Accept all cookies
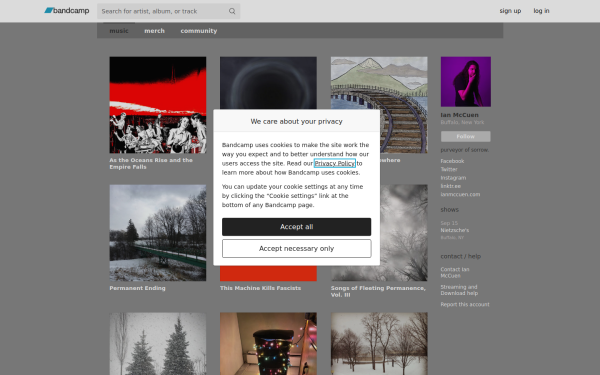600x375 pixels. coord(297,227)
